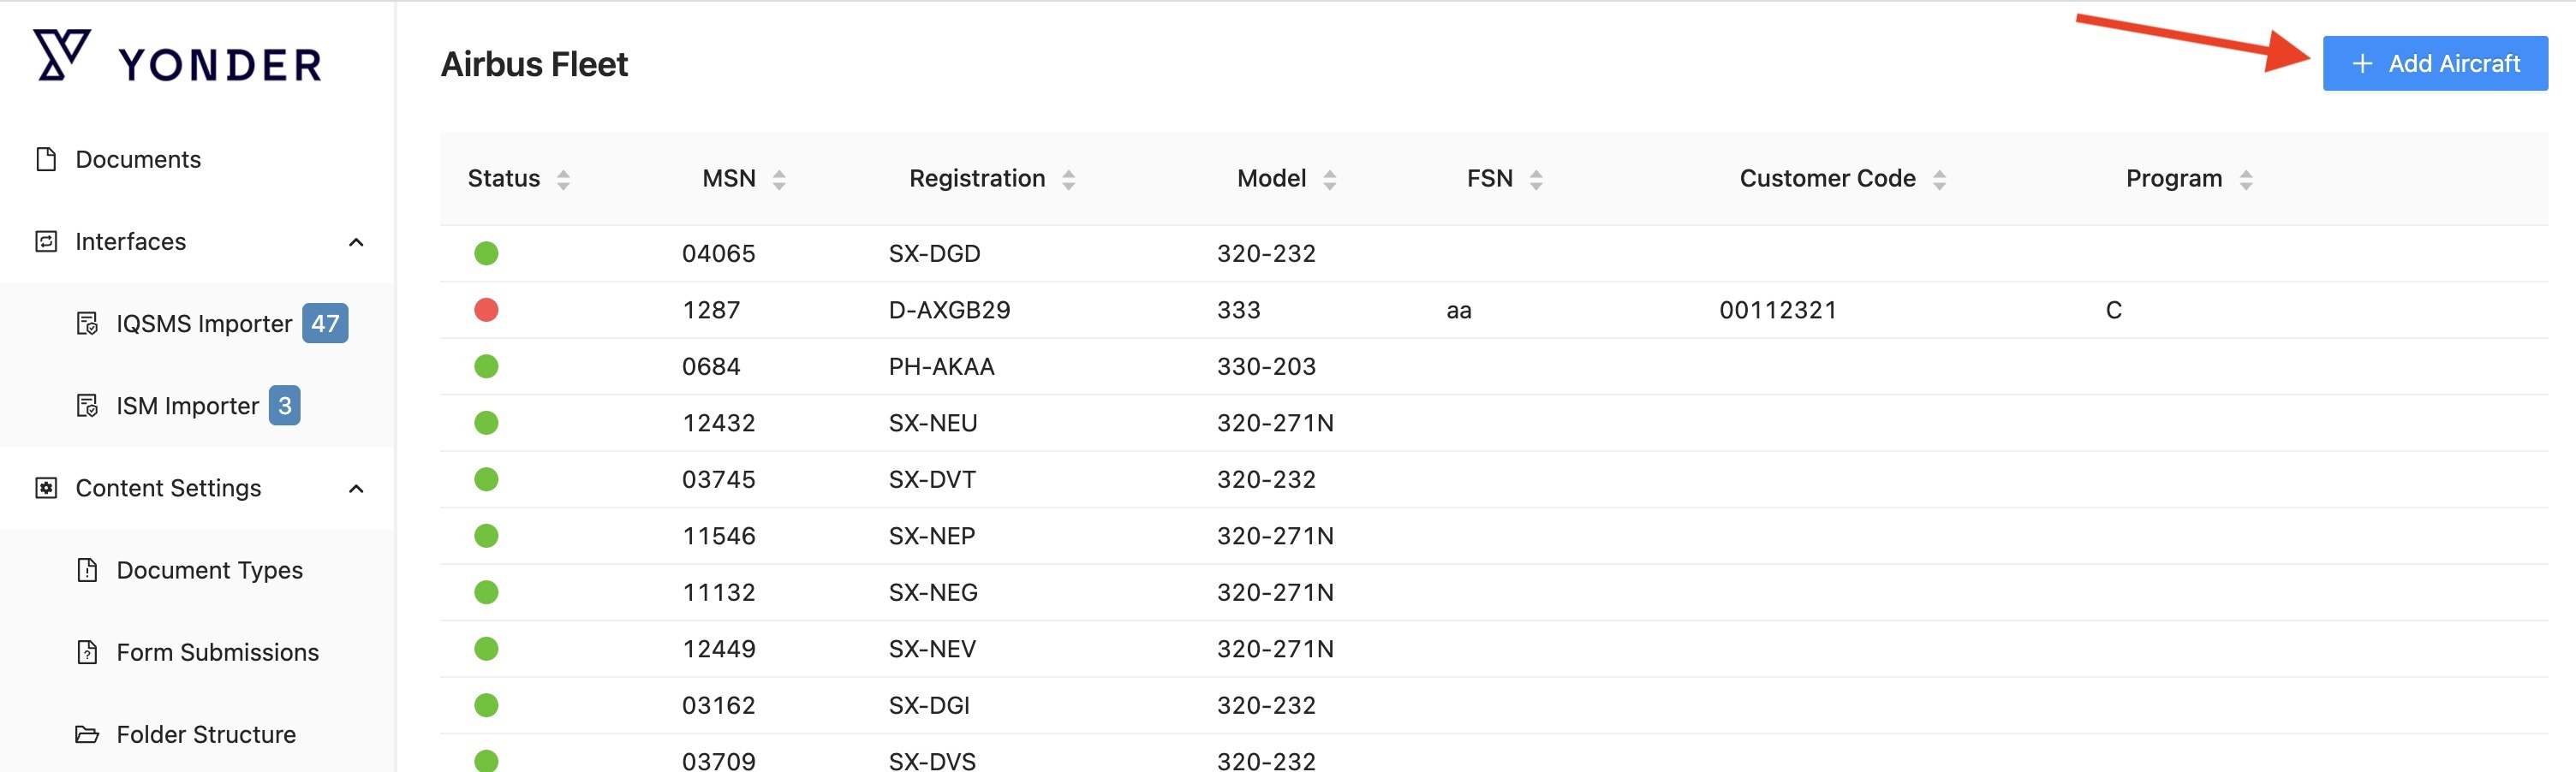Open Documents via its page icon

point(46,160)
